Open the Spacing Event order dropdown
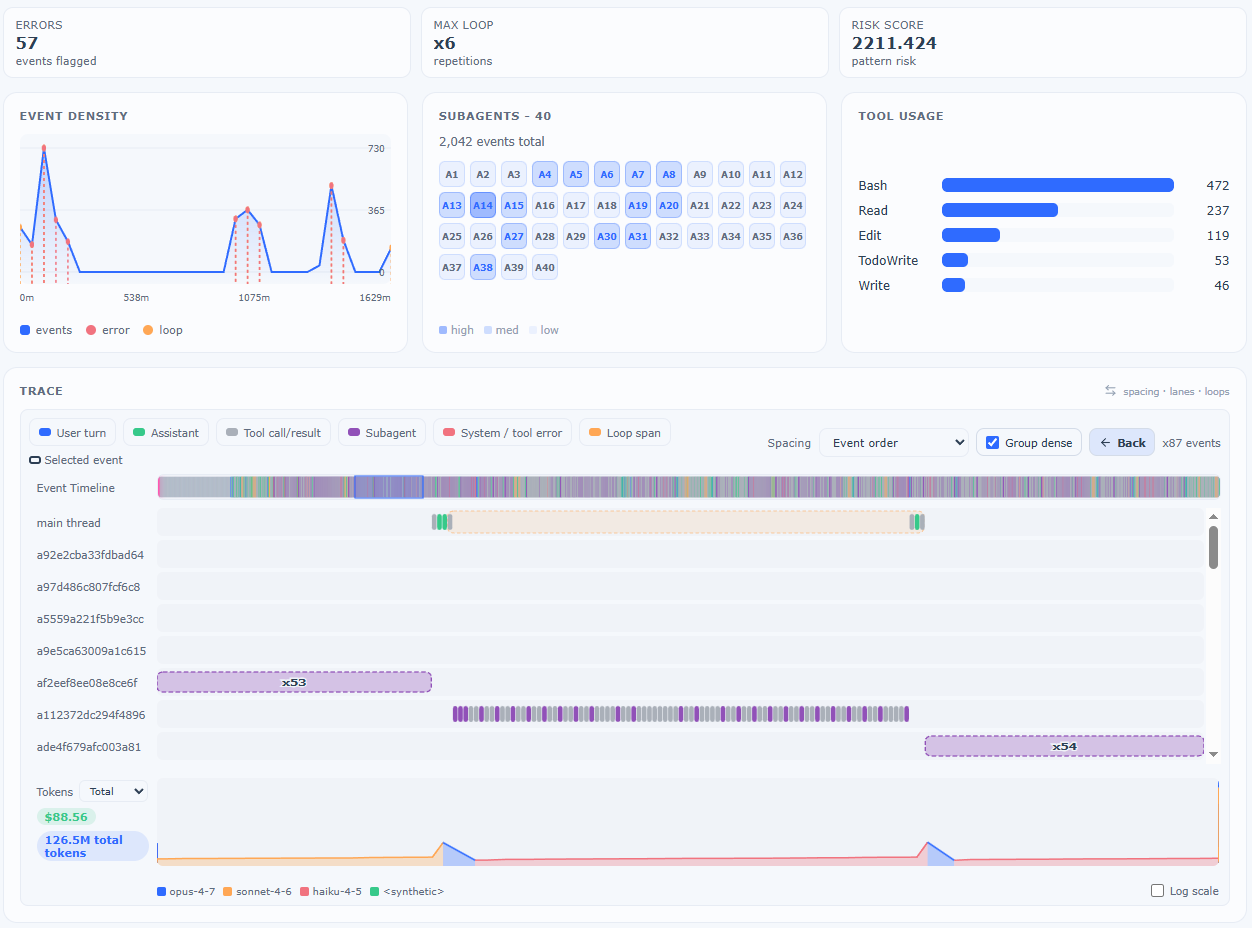This screenshot has width=1252, height=928. (x=893, y=443)
